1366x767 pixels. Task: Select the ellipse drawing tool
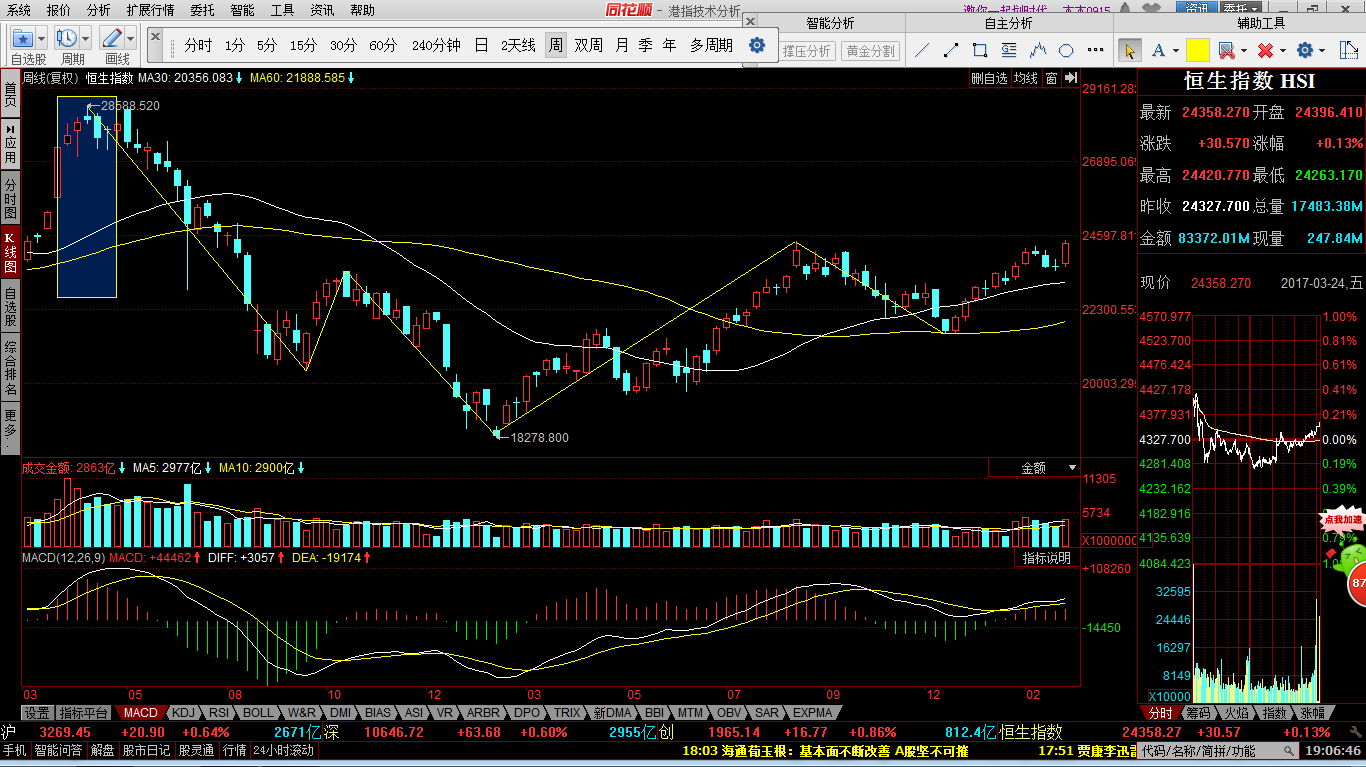(1066, 50)
